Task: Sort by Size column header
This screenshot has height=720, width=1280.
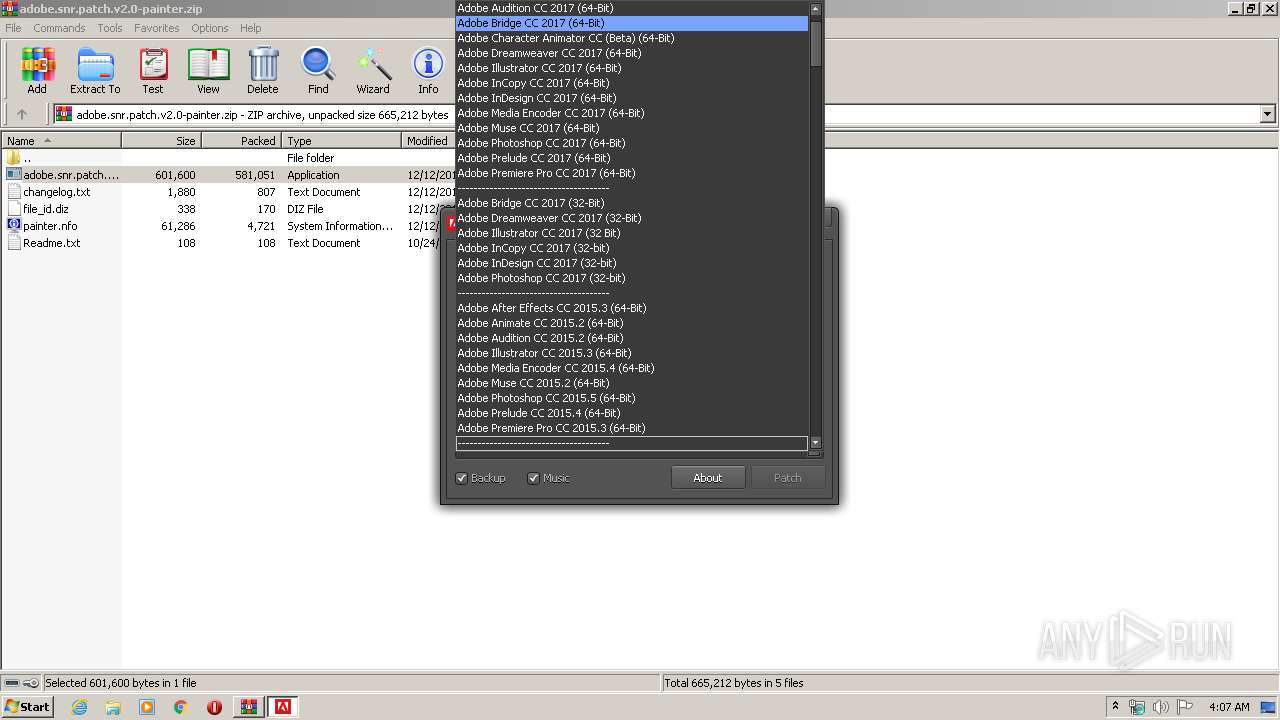Action: (162, 141)
